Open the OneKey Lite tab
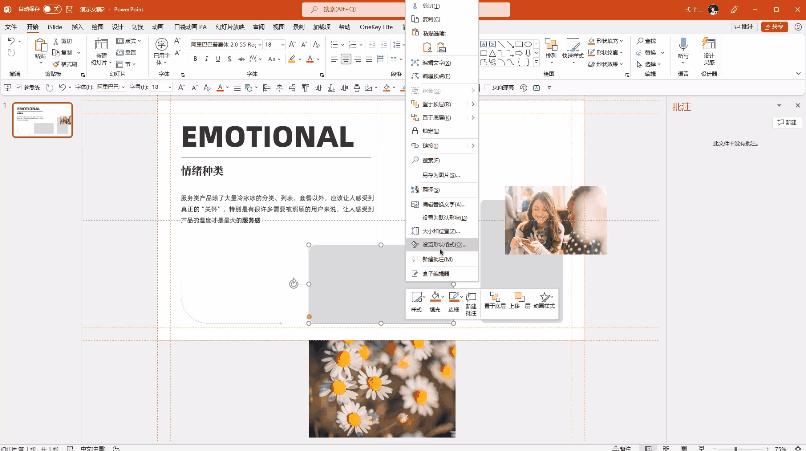Viewport: 806px width, 451px height. [x=376, y=27]
